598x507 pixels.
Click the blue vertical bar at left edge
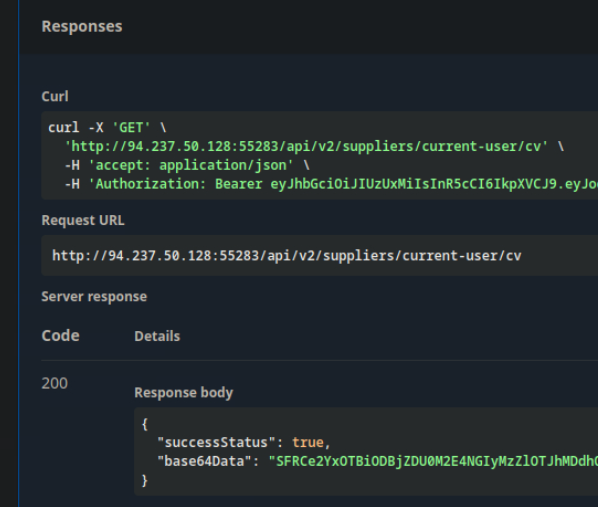coord(18,253)
